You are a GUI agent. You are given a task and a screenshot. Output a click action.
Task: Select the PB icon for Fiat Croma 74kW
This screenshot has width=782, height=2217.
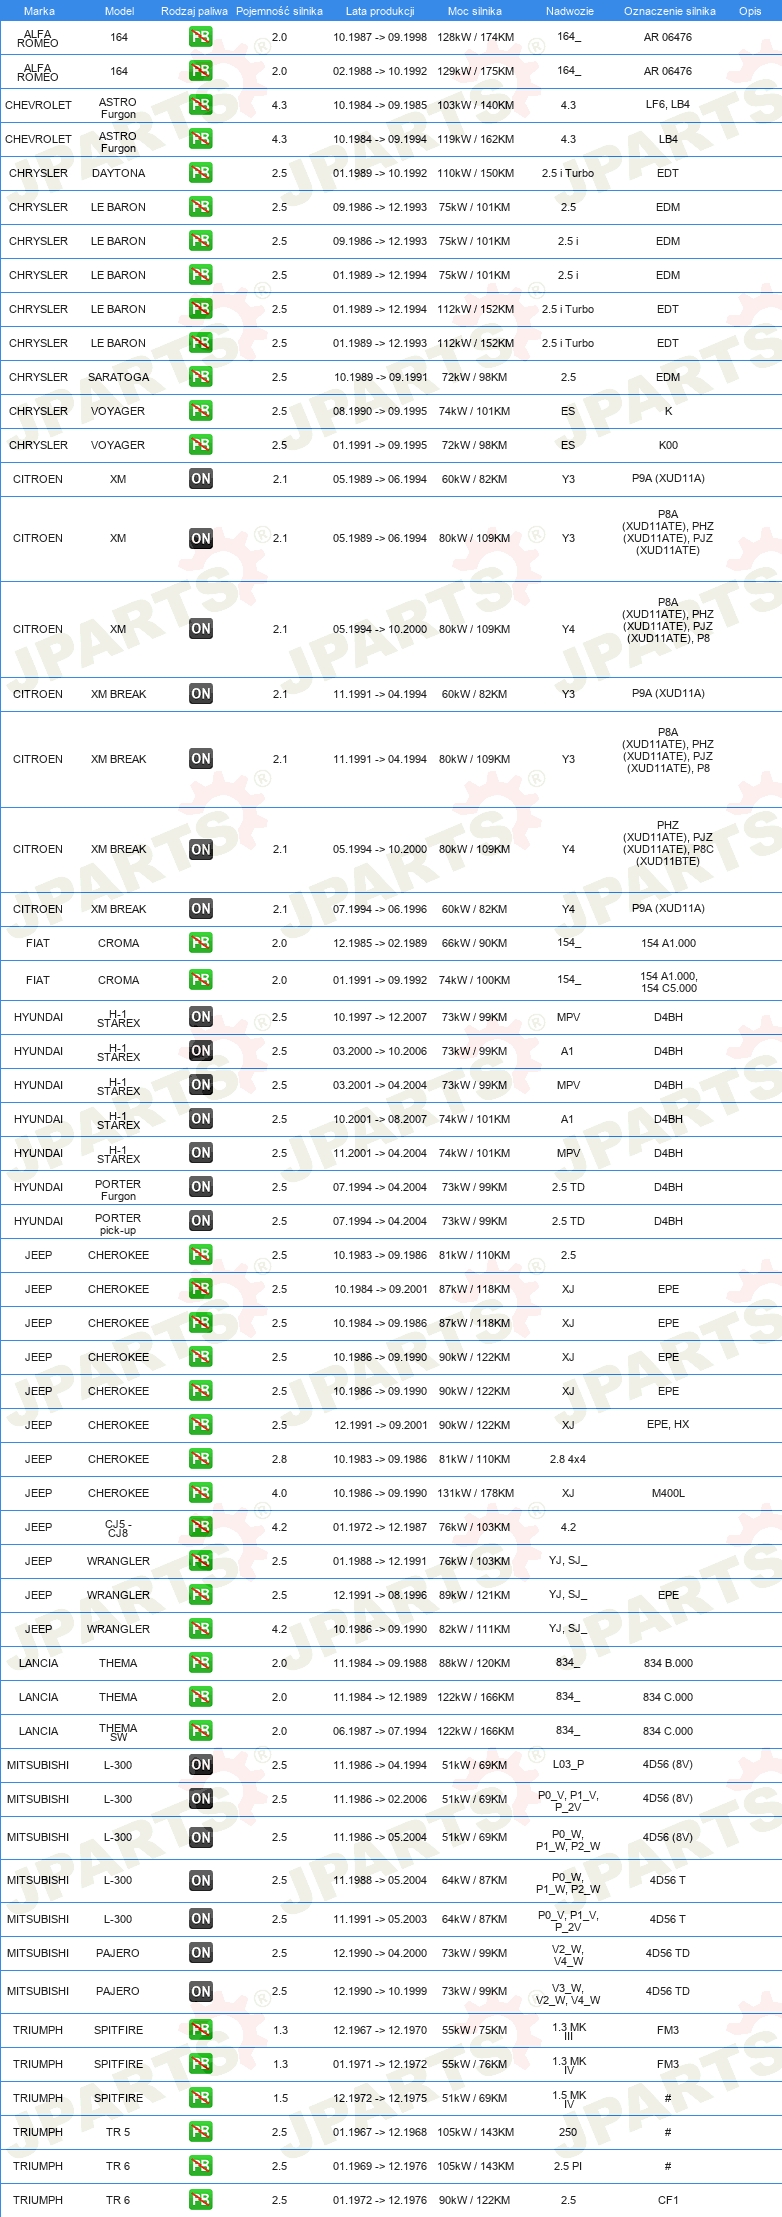click(200, 980)
